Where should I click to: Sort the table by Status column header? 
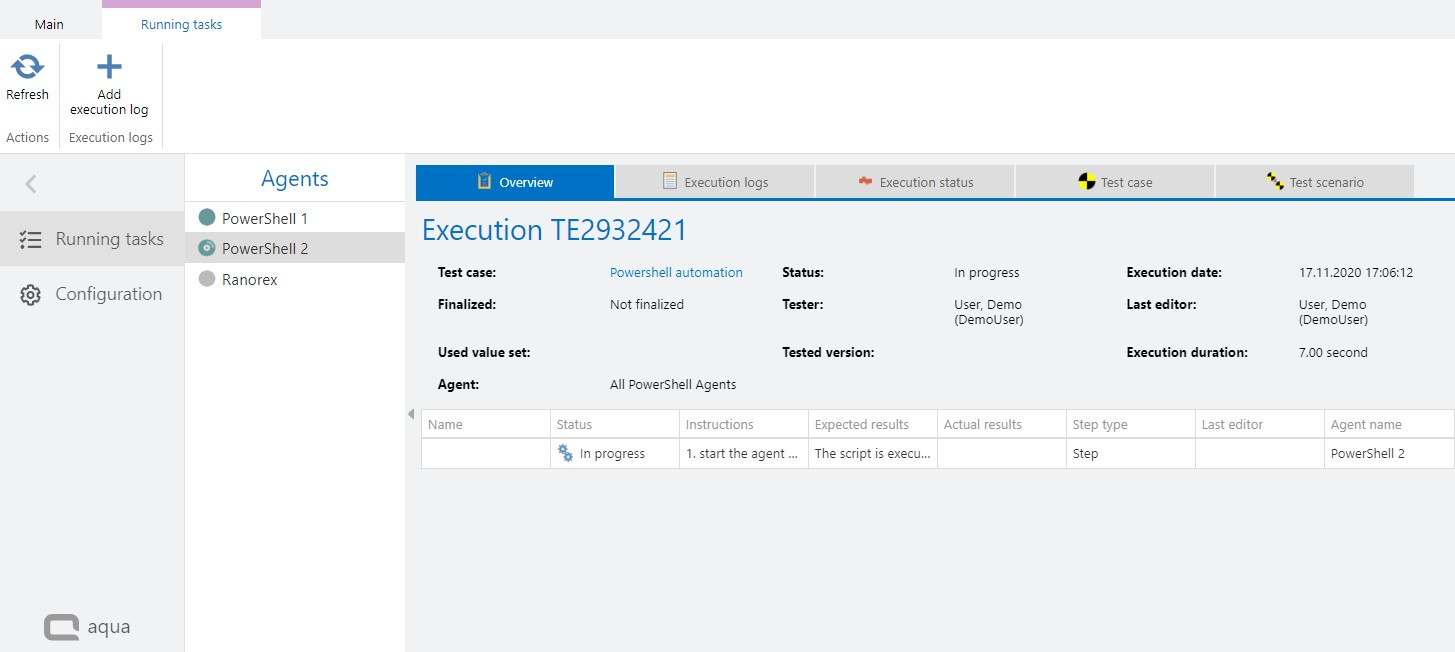coord(575,424)
